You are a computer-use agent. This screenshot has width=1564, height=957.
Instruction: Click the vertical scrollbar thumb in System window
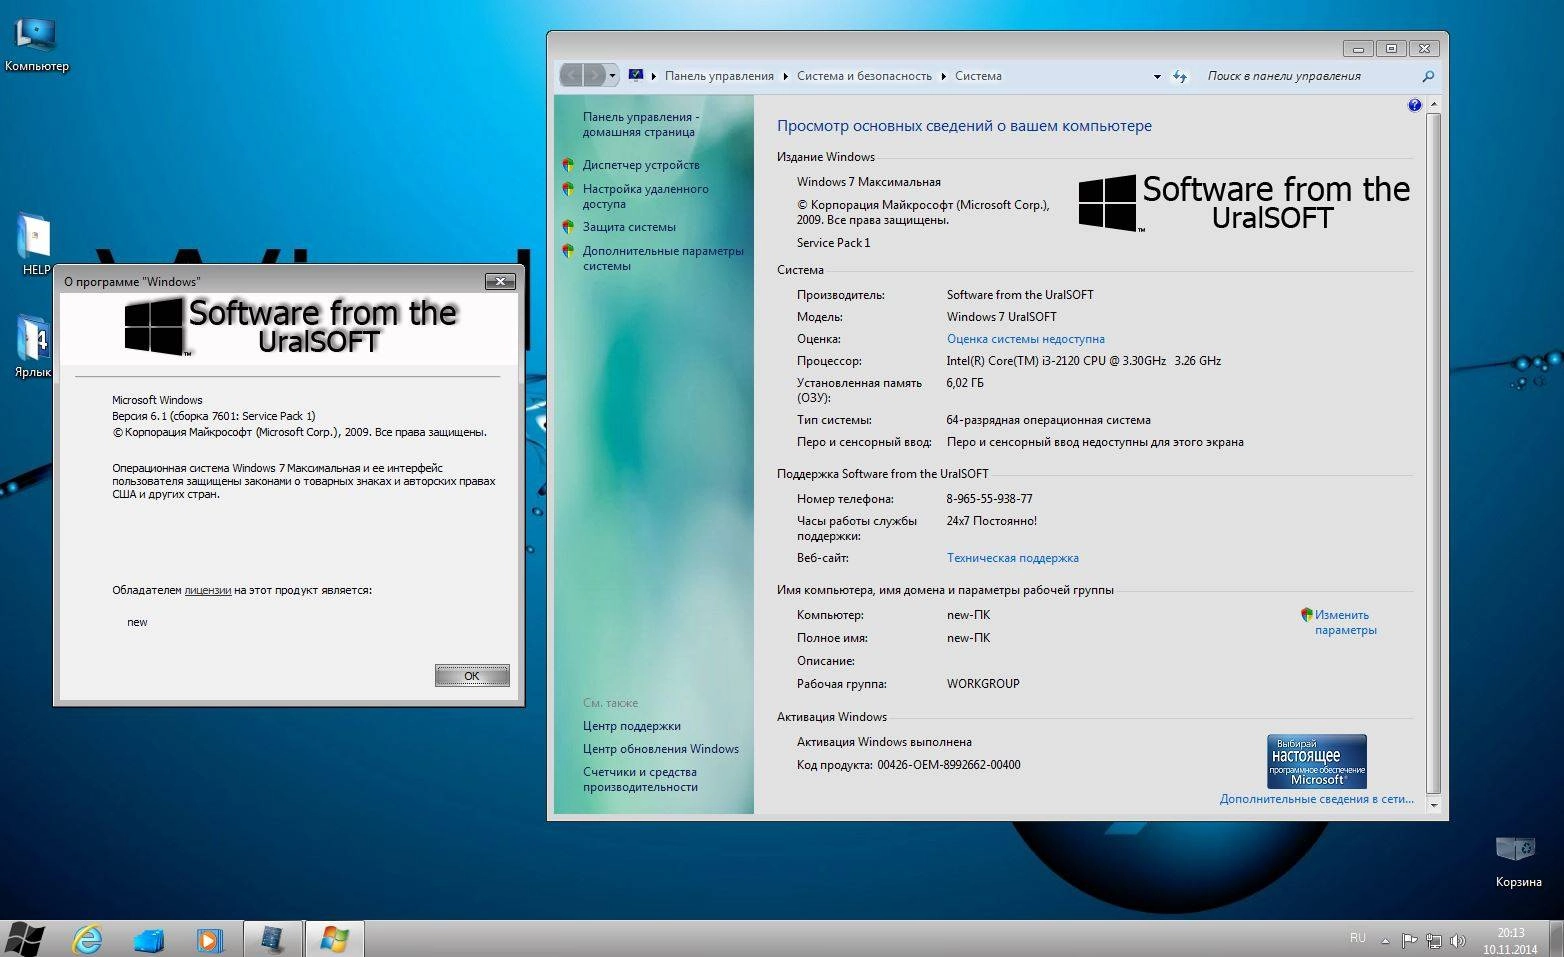point(1433,452)
